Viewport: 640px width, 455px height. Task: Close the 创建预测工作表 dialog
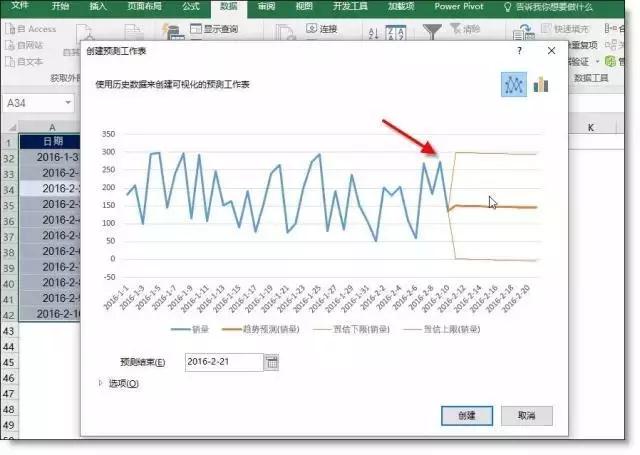[x=551, y=51]
